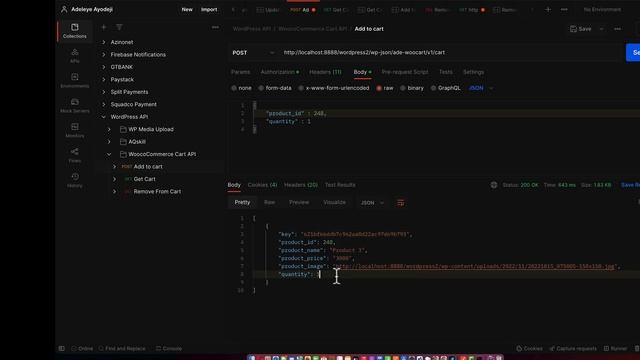Screen dimensions: 640x360
Task: Expand the Split Payments collection
Action: pos(104,92)
